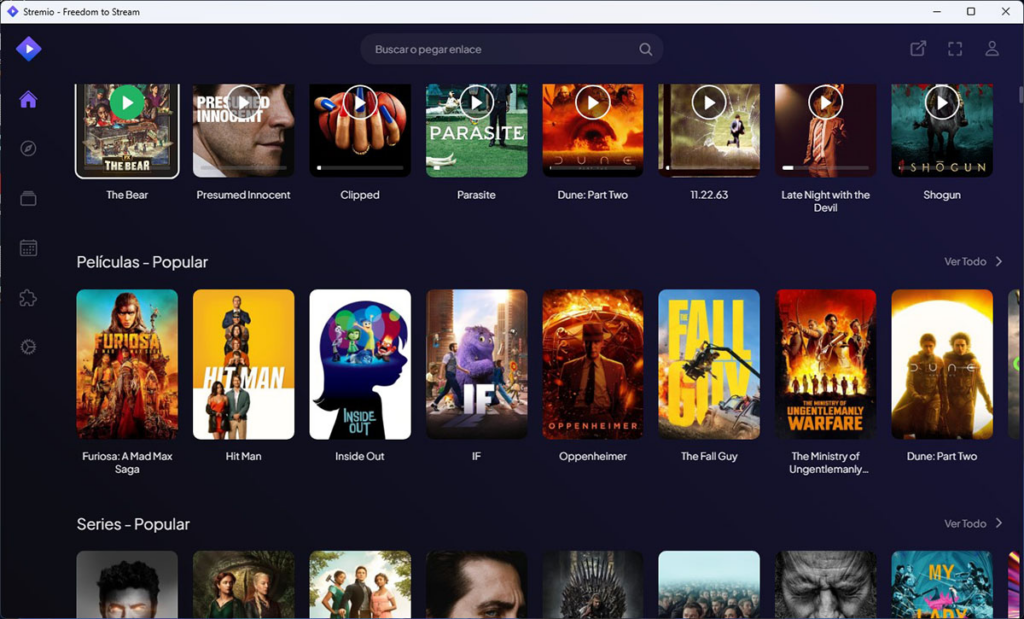Open the Addons puzzle icon
1024x619 pixels.
[x=28, y=298]
